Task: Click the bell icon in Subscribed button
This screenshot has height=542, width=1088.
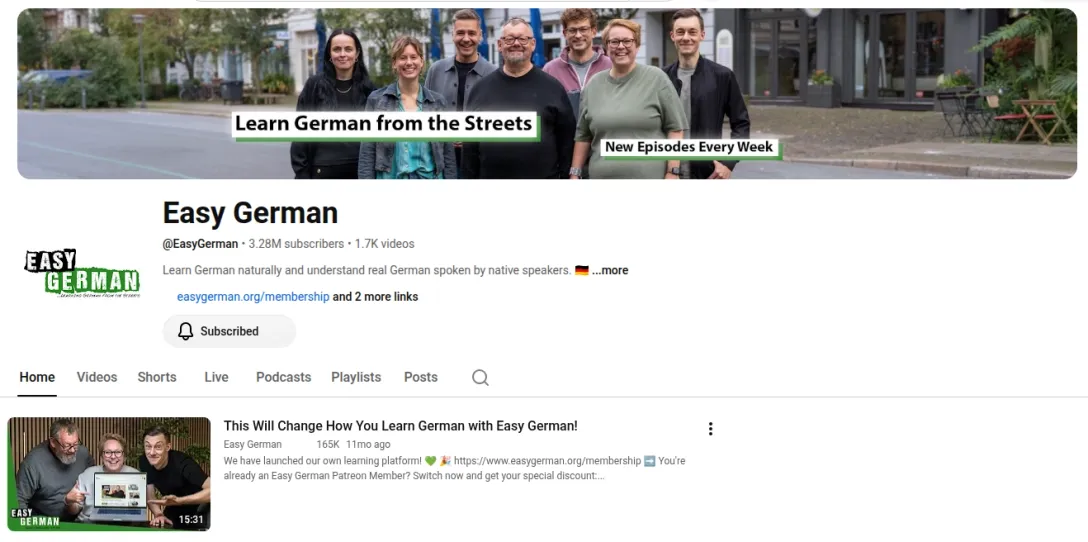Action: 185,331
